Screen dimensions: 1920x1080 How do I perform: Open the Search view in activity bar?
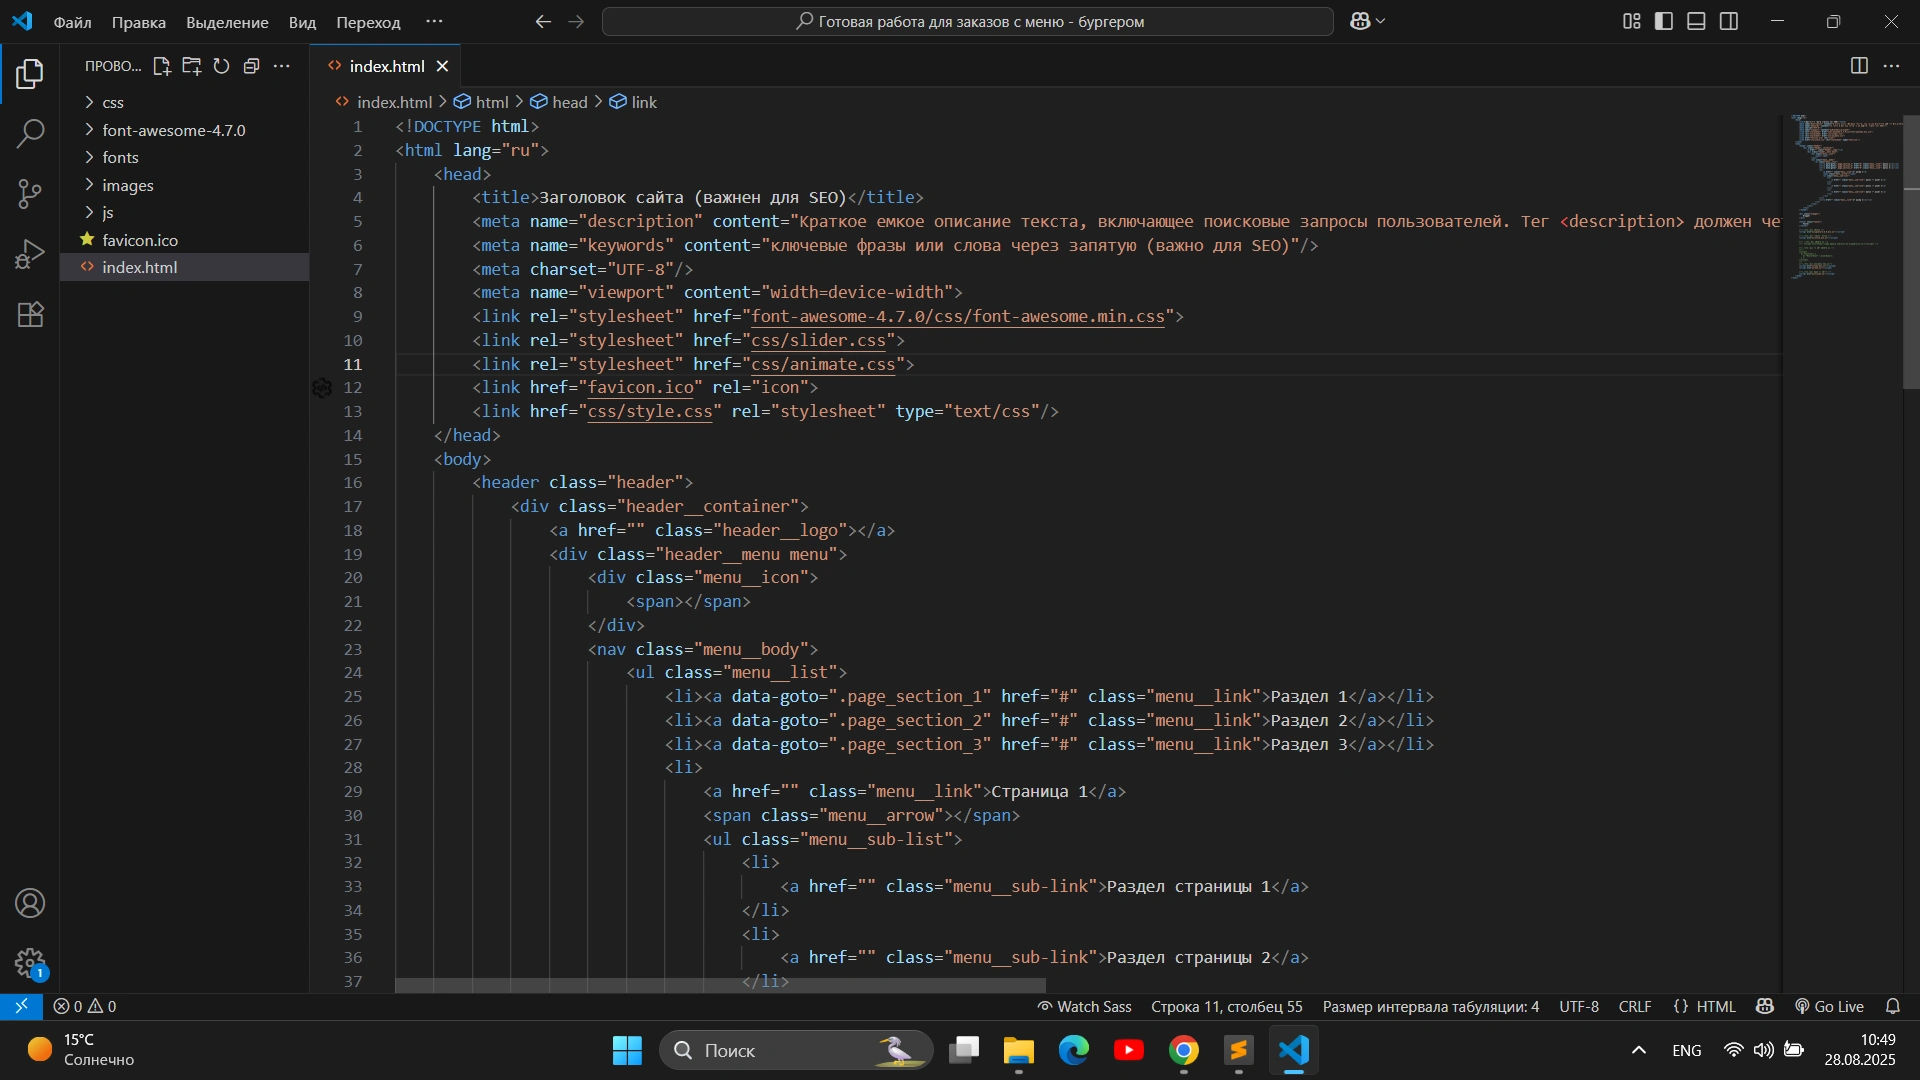point(30,134)
